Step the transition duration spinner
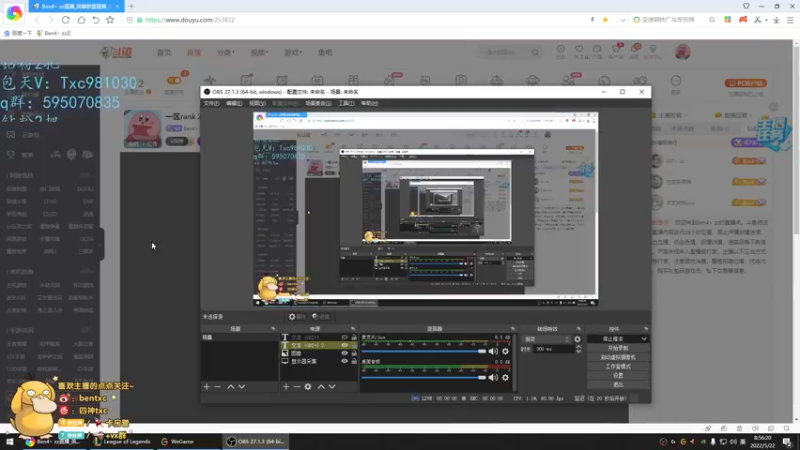800x450 pixels. [578, 349]
